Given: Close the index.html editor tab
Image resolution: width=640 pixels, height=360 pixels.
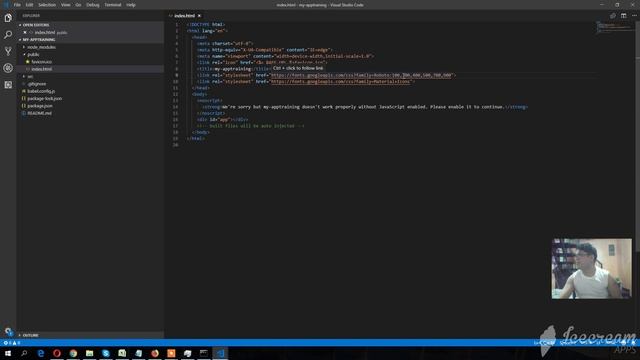Looking at the screenshot, I should click(199, 16).
